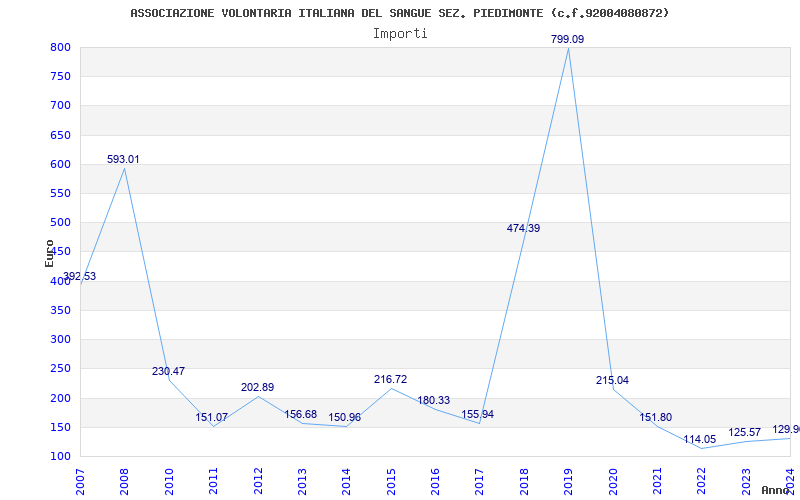Click the 593.01 data label
Screen dimensions: 800x500
(x=123, y=159)
